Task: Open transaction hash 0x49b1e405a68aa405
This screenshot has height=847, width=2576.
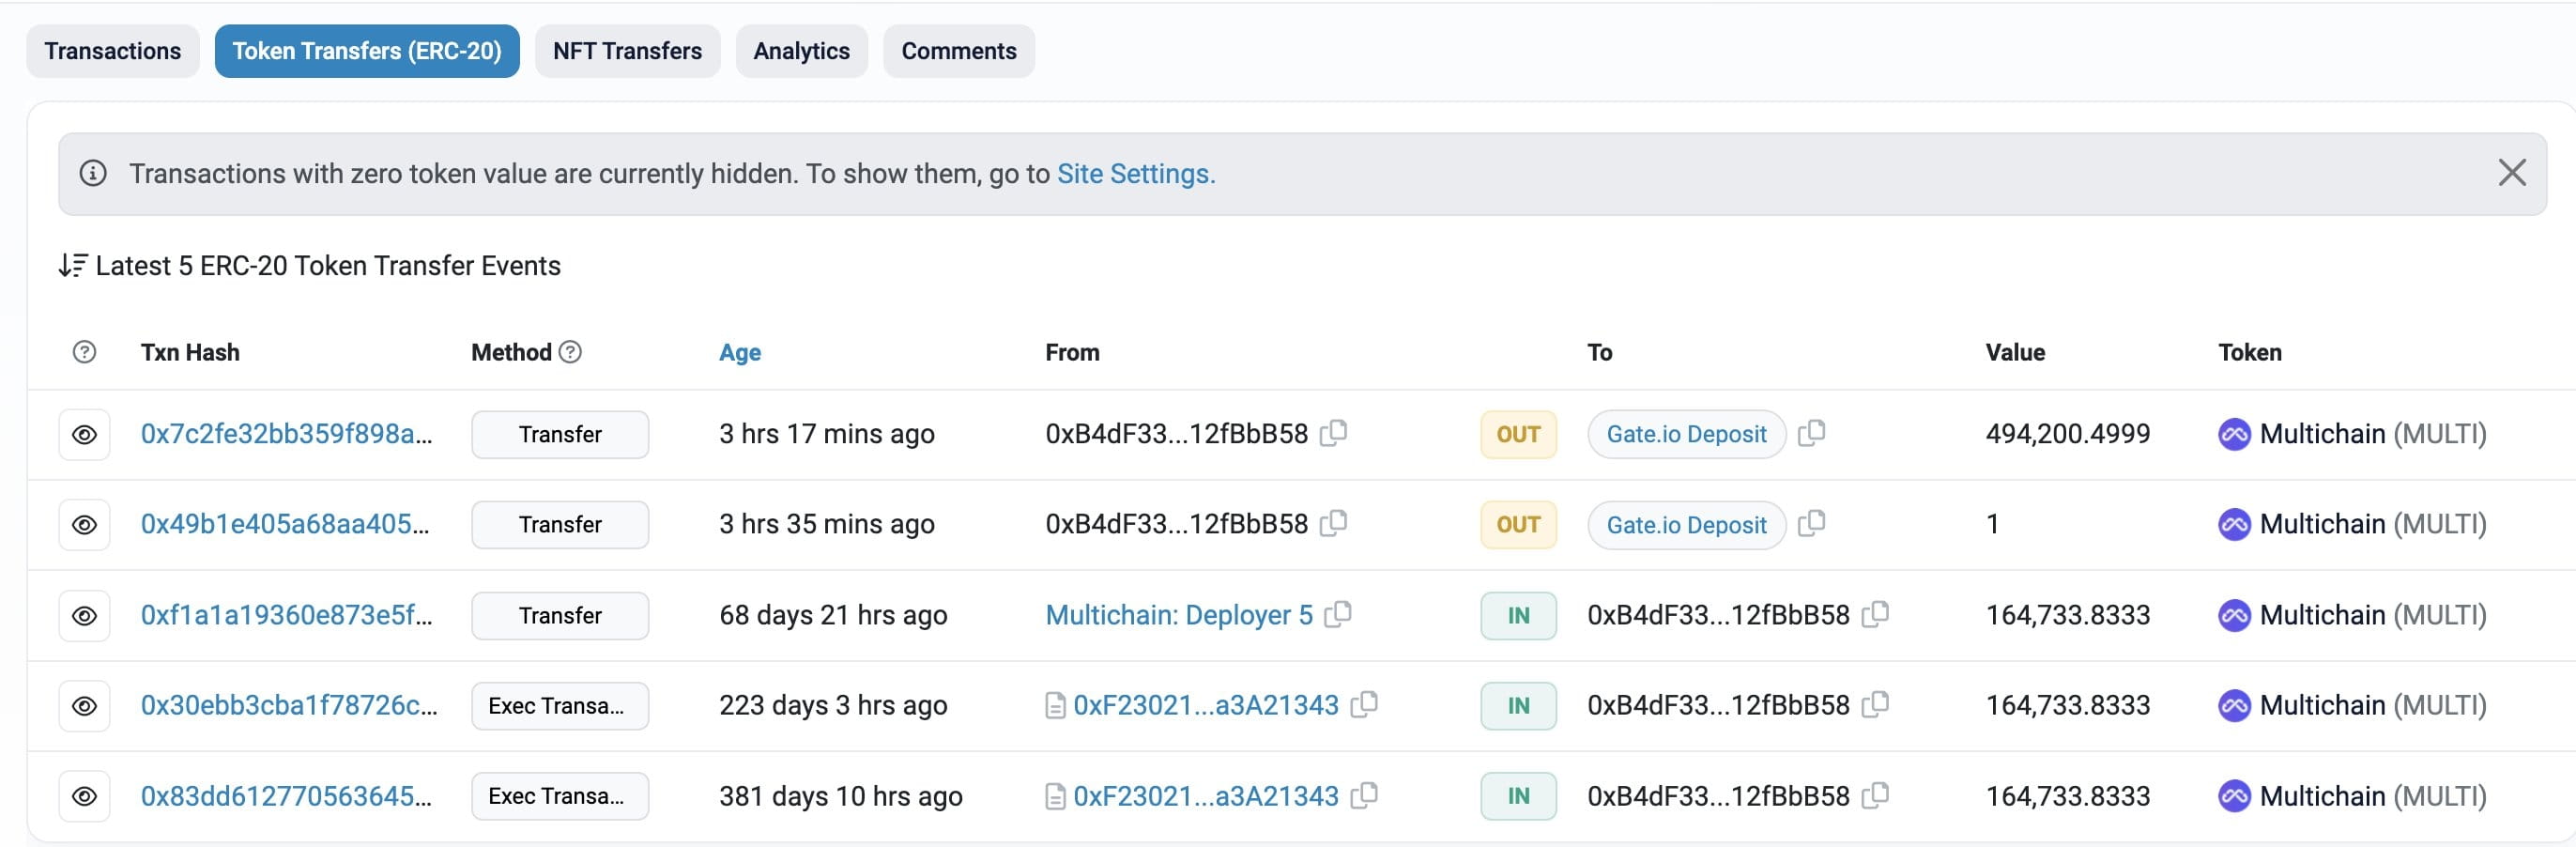Action: pyautogui.click(x=285, y=524)
